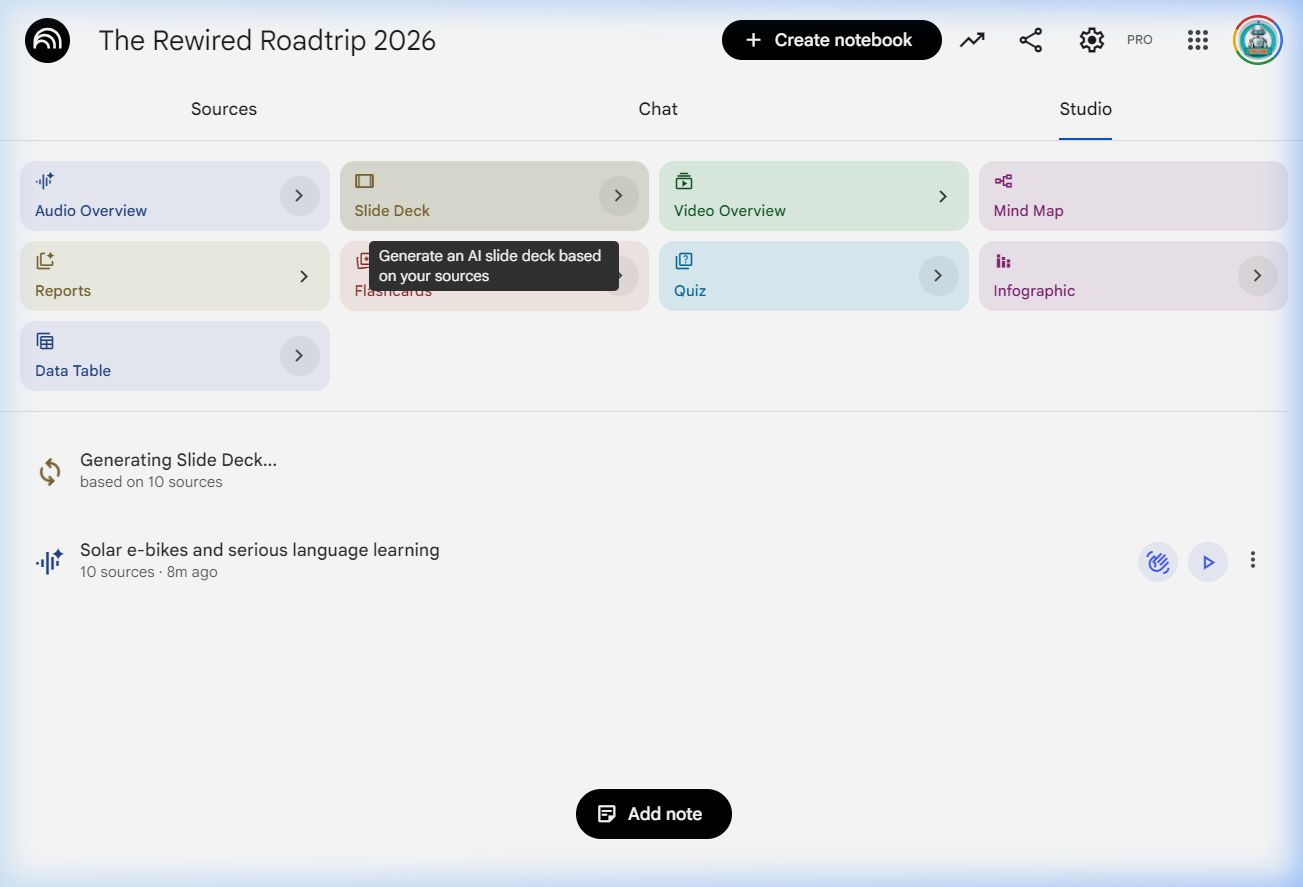The height and width of the screenshot is (887, 1303).
Task: Open the Google apps grid
Action: tap(1197, 40)
